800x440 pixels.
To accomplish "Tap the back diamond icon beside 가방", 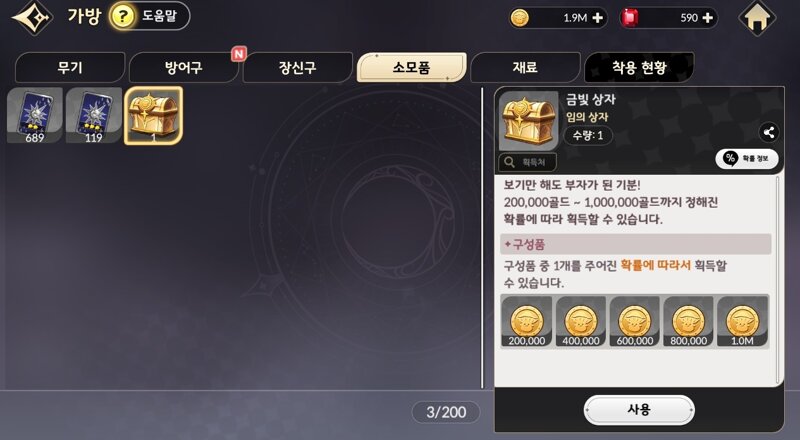I will pyautogui.click(x=33, y=17).
